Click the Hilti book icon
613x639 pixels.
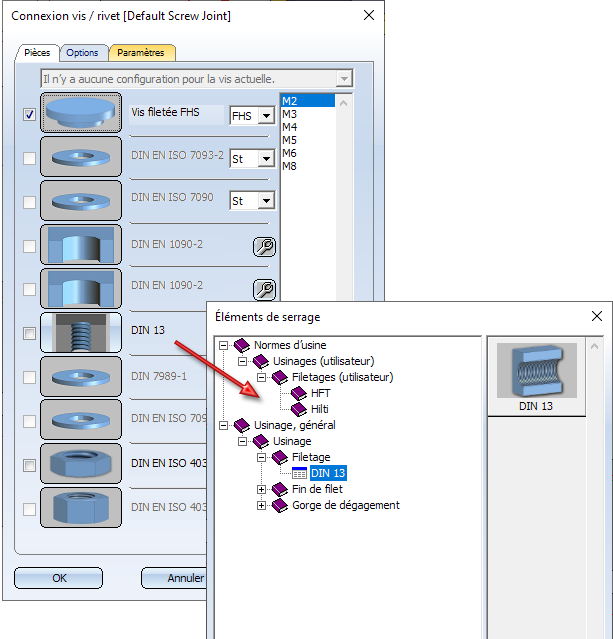click(x=299, y=409)
